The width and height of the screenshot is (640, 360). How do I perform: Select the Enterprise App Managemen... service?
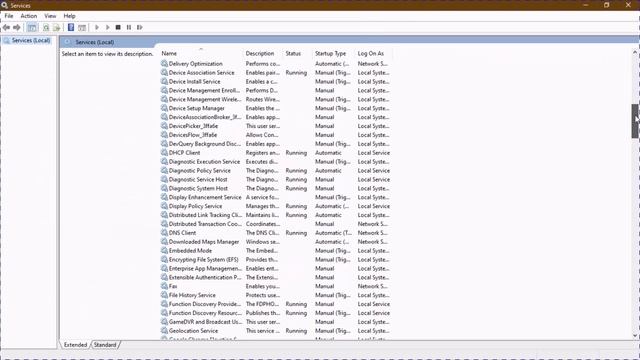(x=276, y=269)
